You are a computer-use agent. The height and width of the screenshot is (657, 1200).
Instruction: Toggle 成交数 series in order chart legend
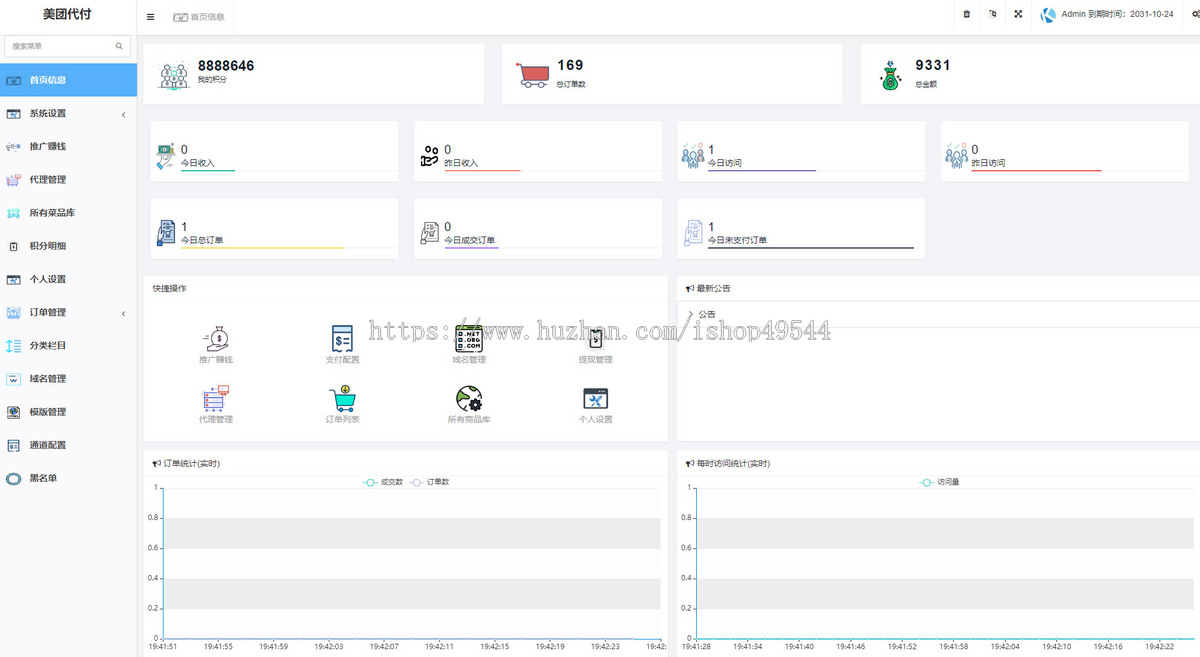[383, 481]
